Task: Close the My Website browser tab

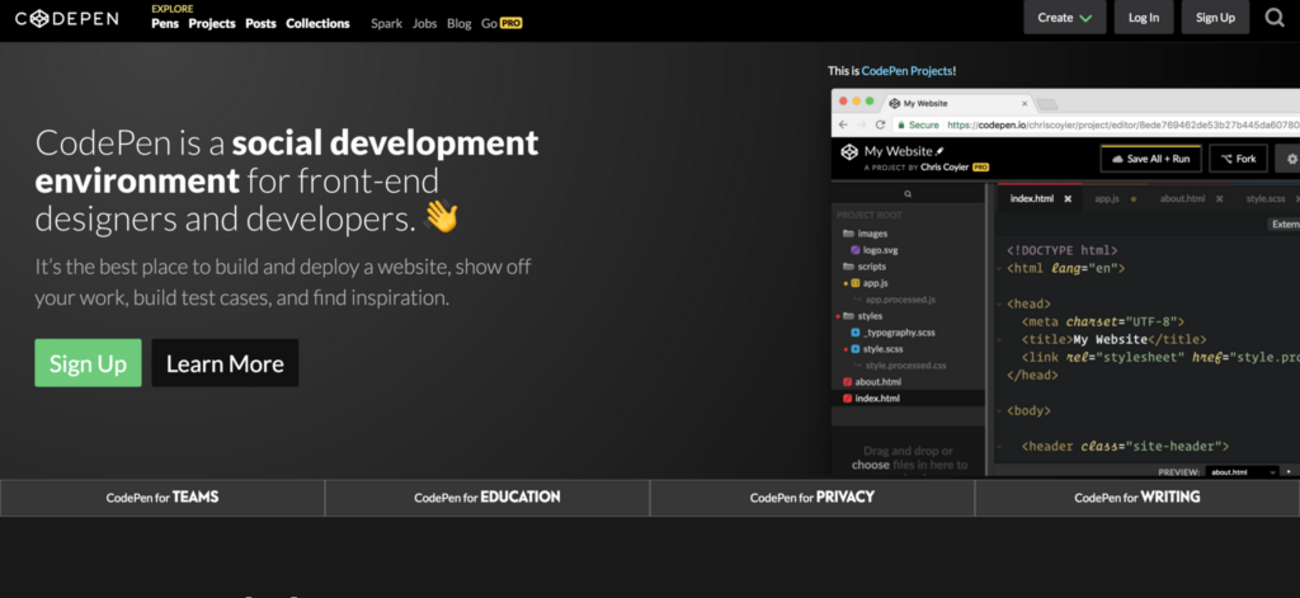Action: click(x=1024, y=103)
